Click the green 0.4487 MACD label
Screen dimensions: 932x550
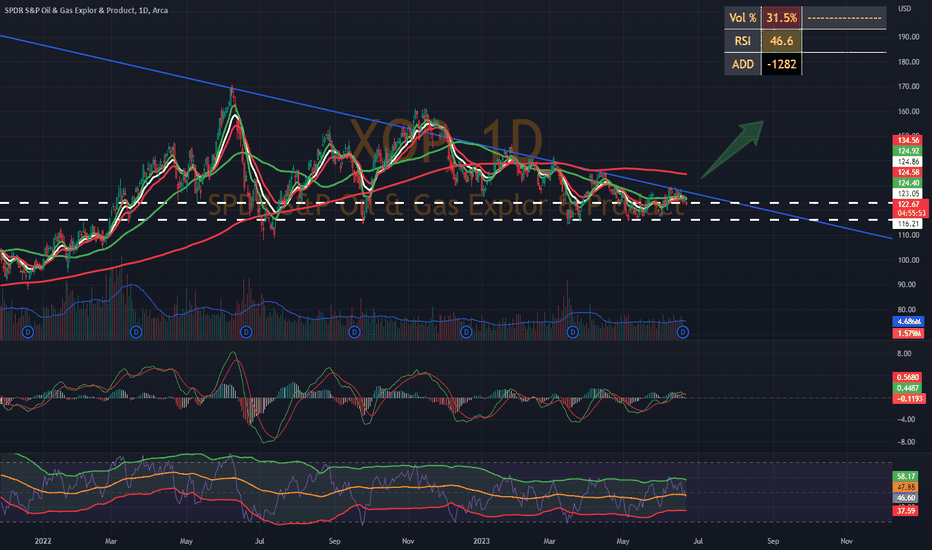908,388
